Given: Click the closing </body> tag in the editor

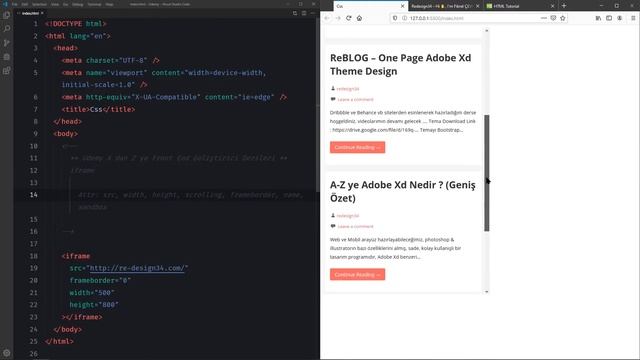Looking at the screenshot, I should coord(67,329).
